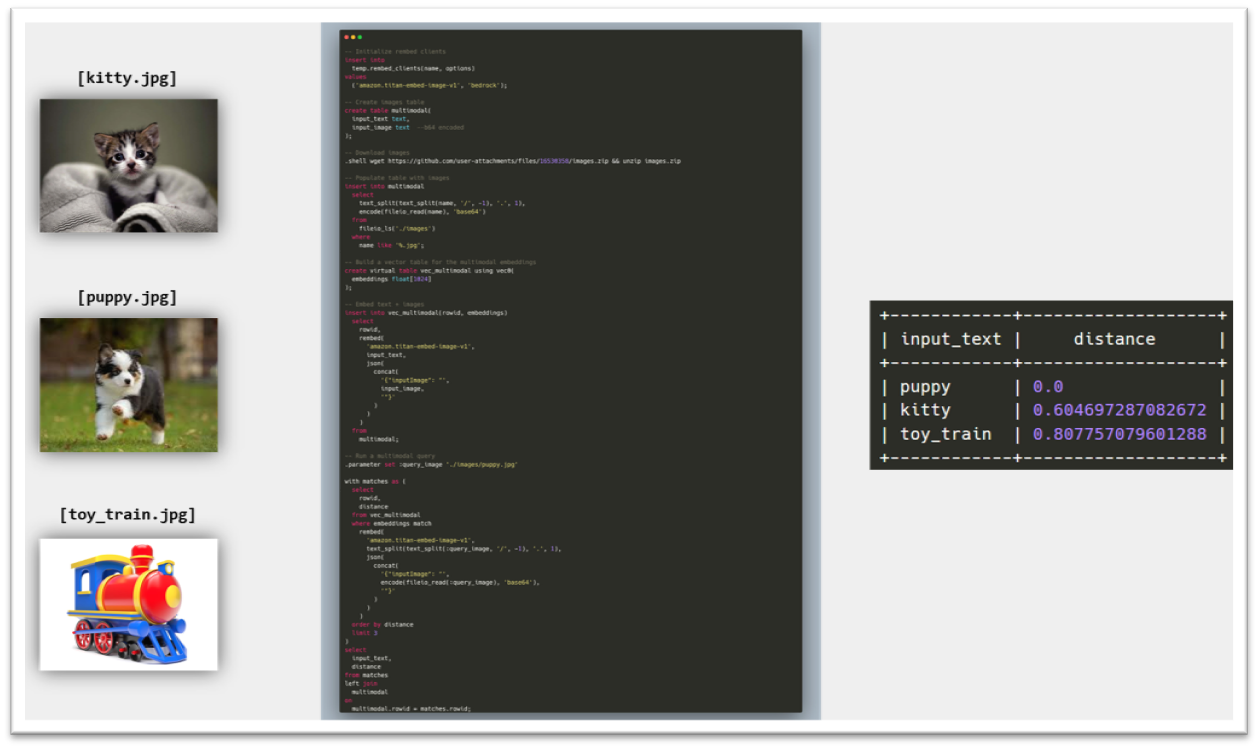This screenshot has height=749, width=1259.
Task: Click the [kitty.jpg] filename label
Action: [x=127, y=78]
